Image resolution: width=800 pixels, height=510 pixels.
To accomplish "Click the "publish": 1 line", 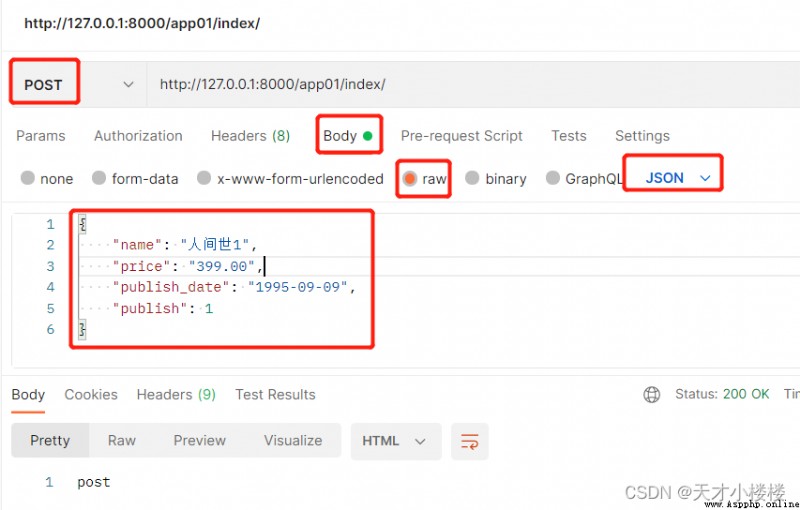I will 163,309.
